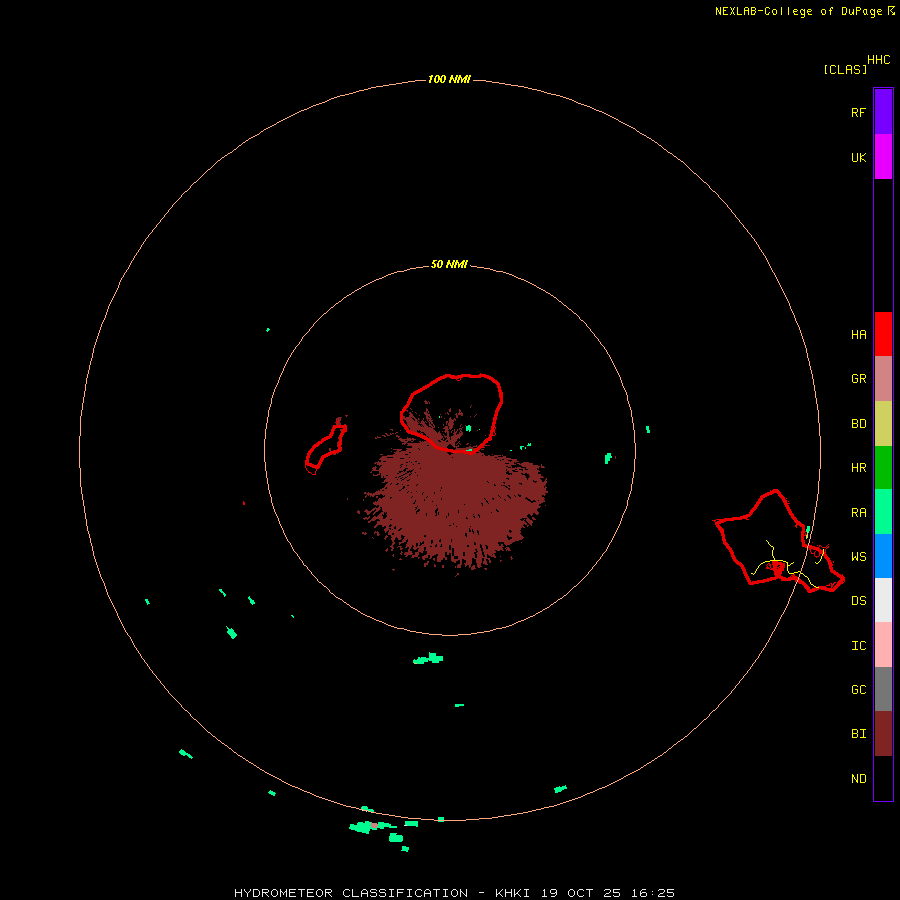Click the red island outline crossing 100 NMI ring
This screenshot has width=900, height=900.
pyautogui.click(x=778, y=542)
